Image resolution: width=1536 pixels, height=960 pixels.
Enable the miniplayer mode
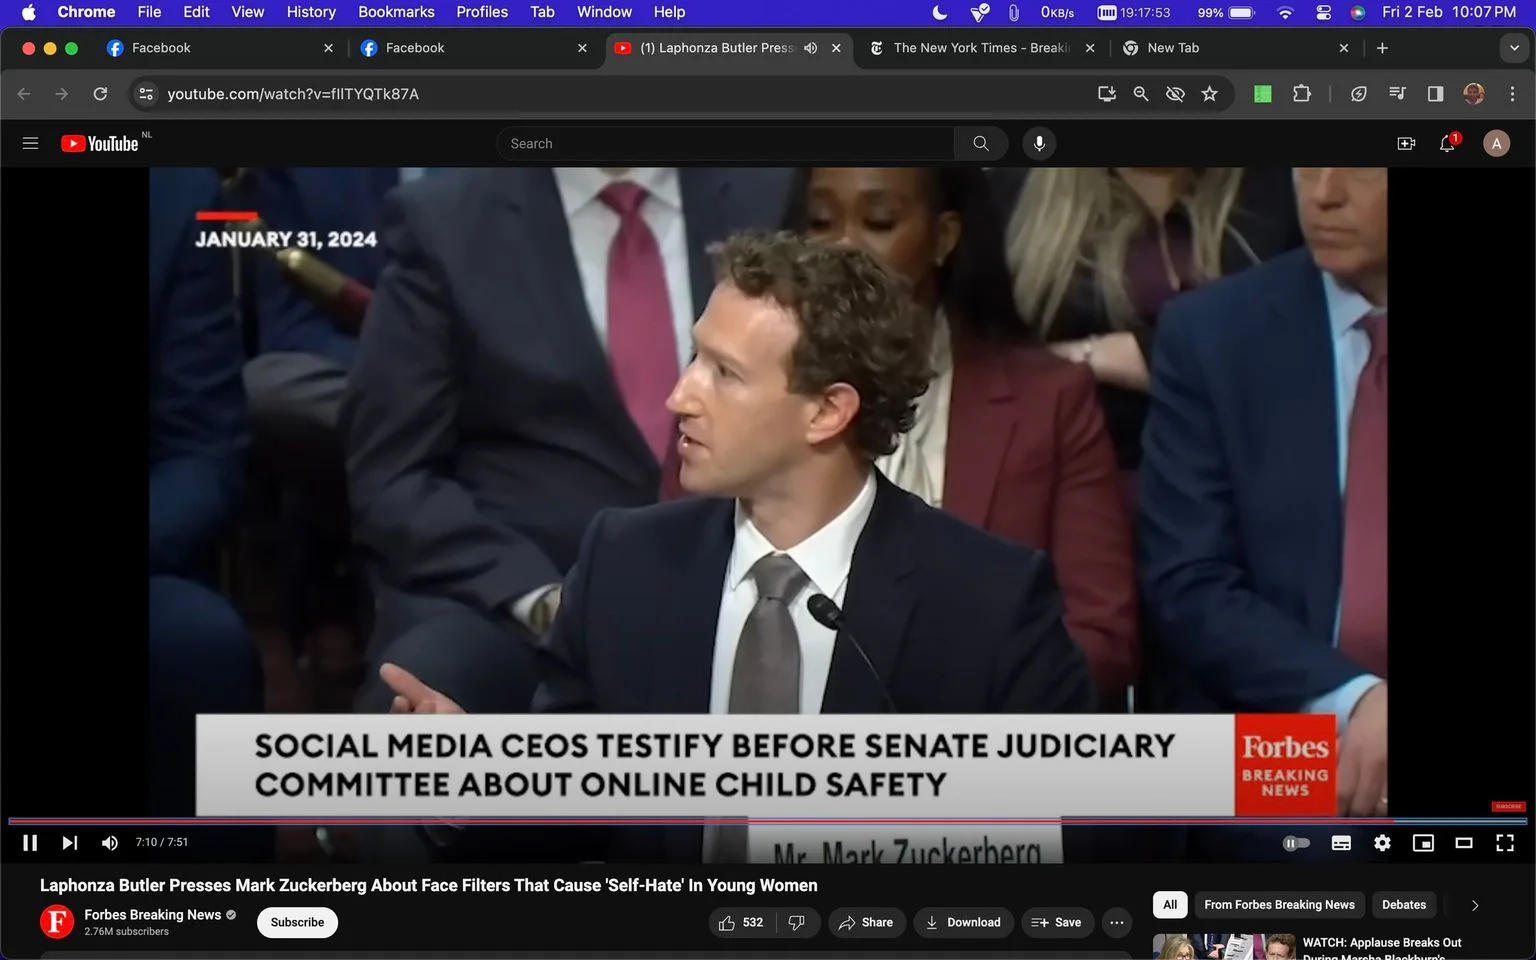tap(1423, 843)
